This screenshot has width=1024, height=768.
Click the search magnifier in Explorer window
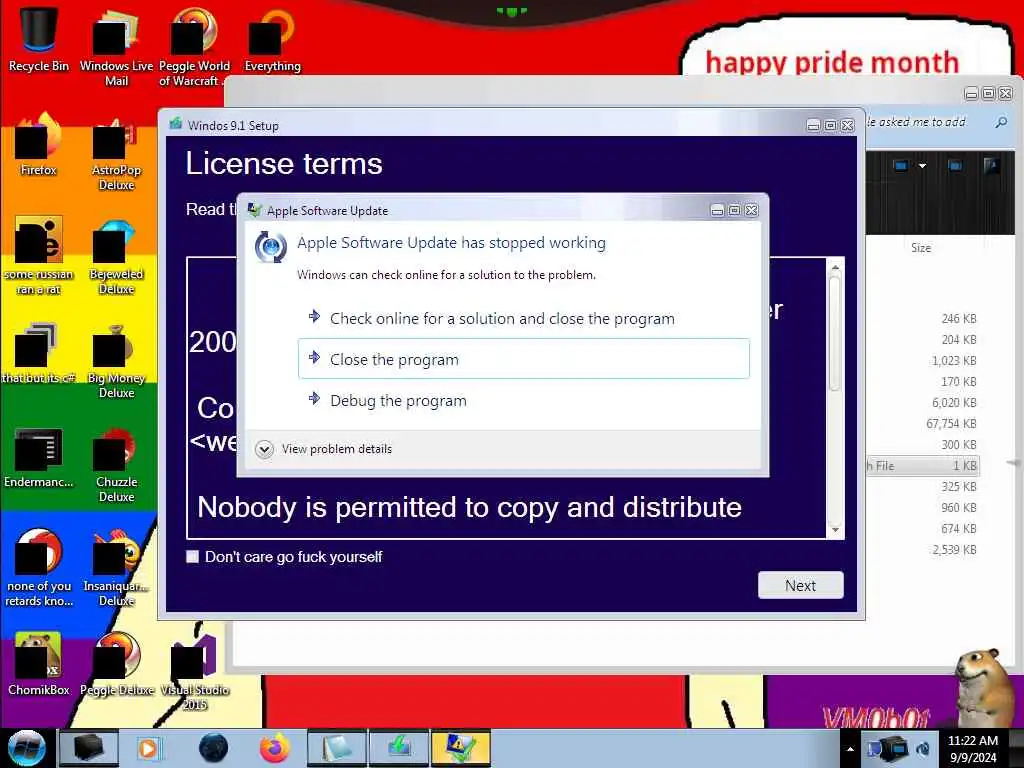tap(1000, 122)
